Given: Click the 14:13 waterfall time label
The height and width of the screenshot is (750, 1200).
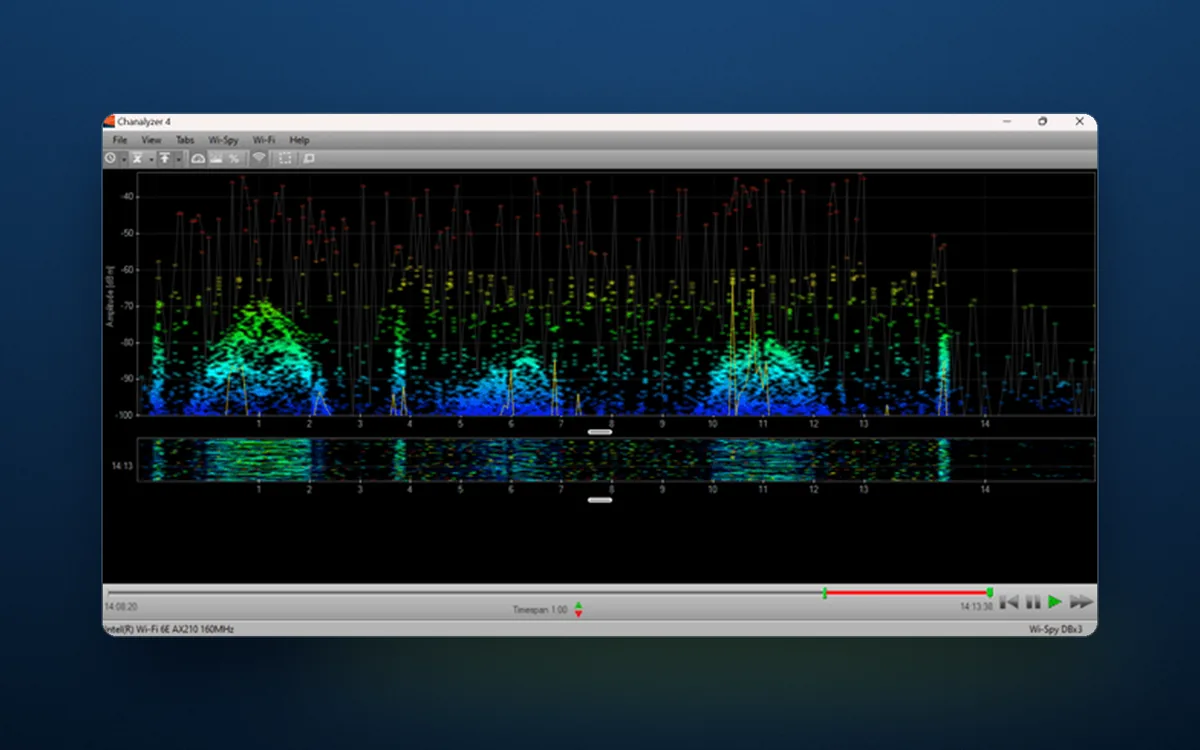Looking at the screenshot, I should click(x=122, y=466).
